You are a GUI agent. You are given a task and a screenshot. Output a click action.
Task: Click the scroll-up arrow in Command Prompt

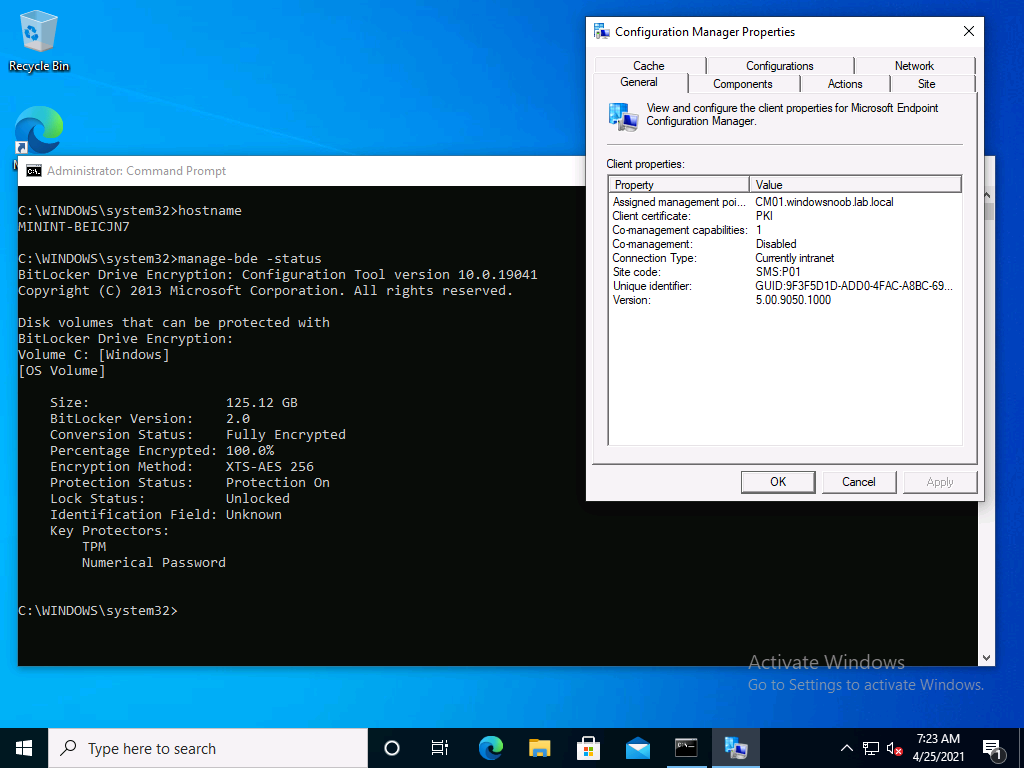point(986,195)
